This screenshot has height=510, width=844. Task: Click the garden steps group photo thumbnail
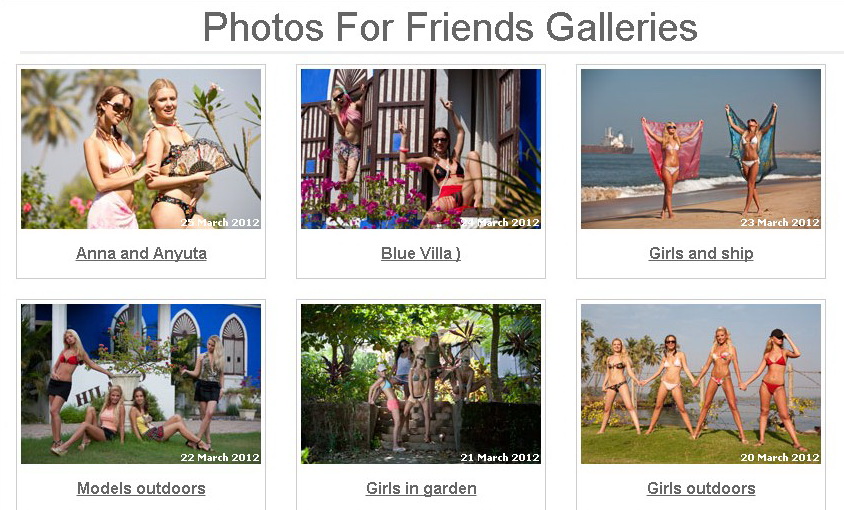point(421,384)
